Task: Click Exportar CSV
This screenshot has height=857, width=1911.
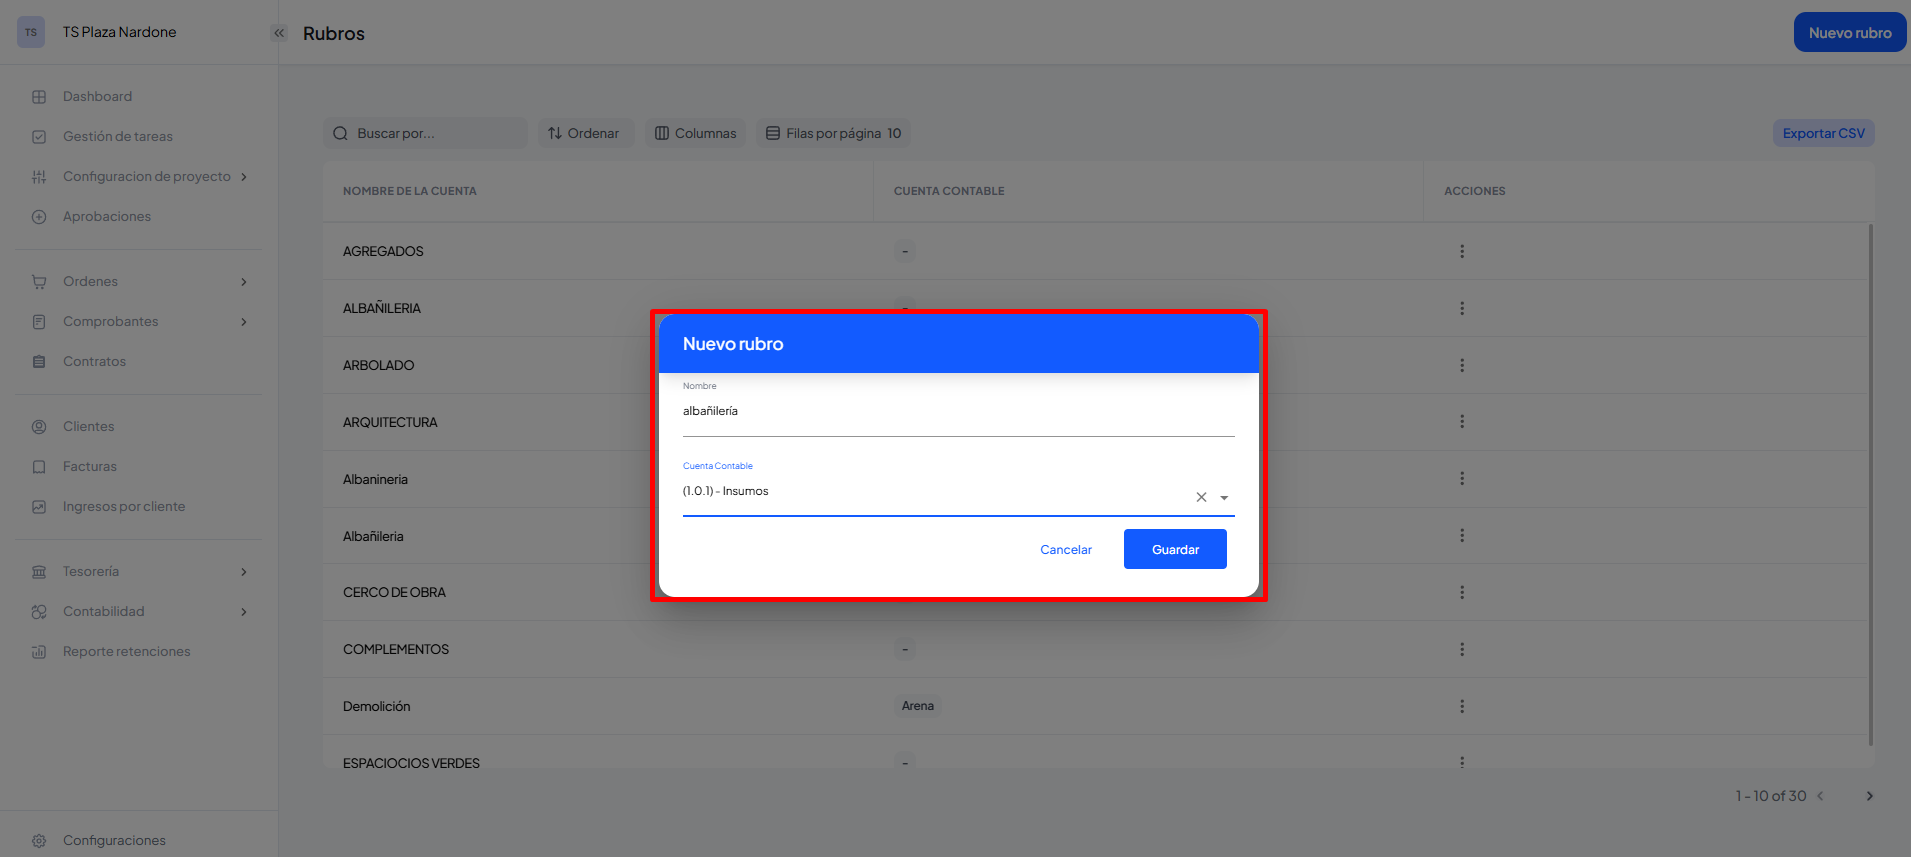Action: coord(1823,134)
